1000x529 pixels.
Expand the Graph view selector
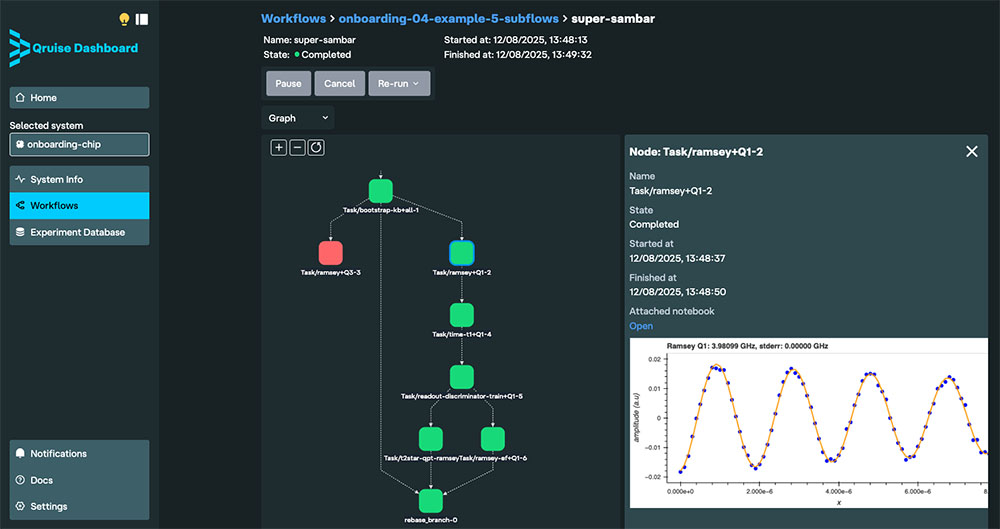coord(298,118)
